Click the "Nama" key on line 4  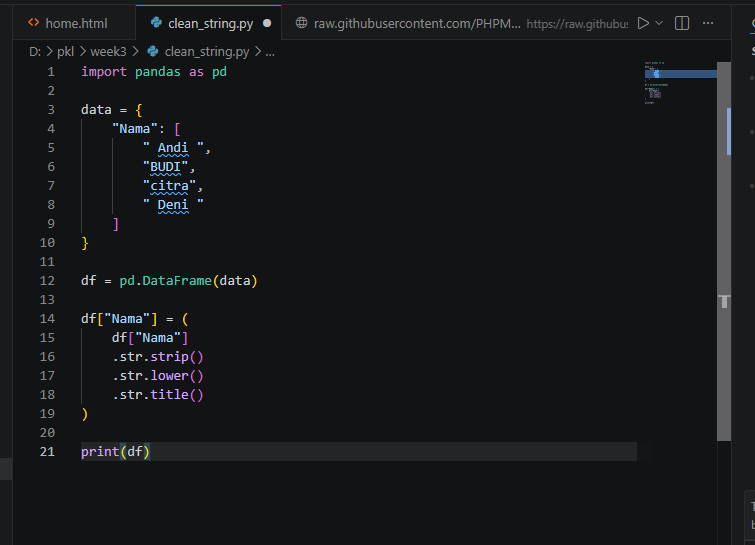[x=135, y=129]
